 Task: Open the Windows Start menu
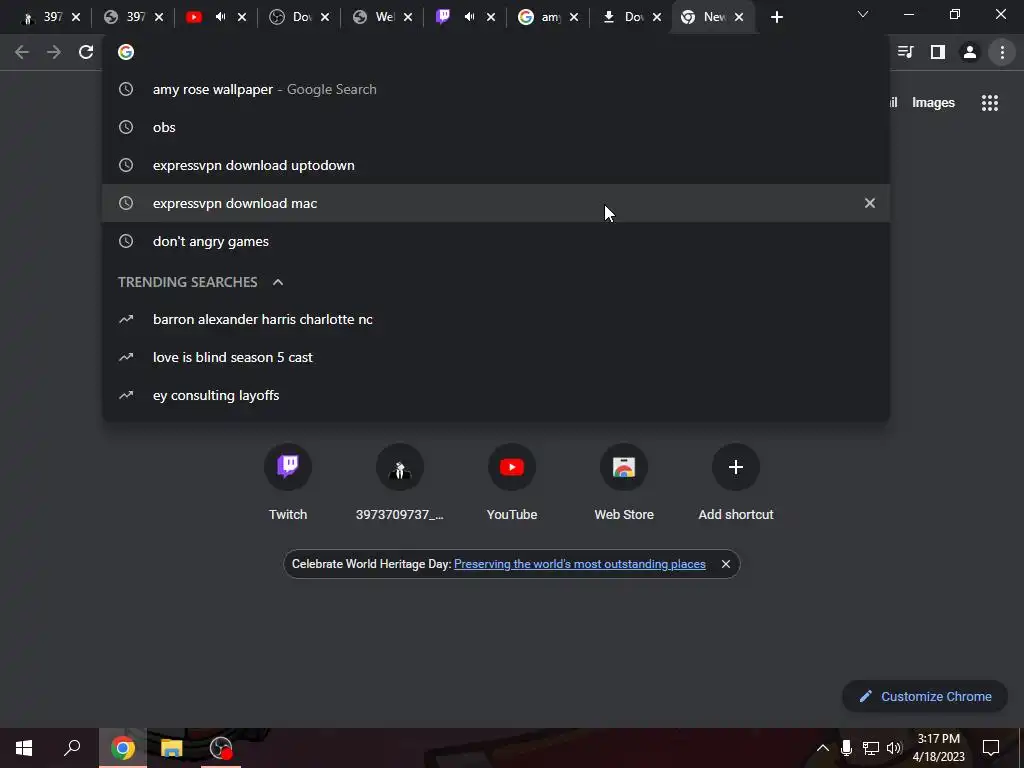coord(24,748)
